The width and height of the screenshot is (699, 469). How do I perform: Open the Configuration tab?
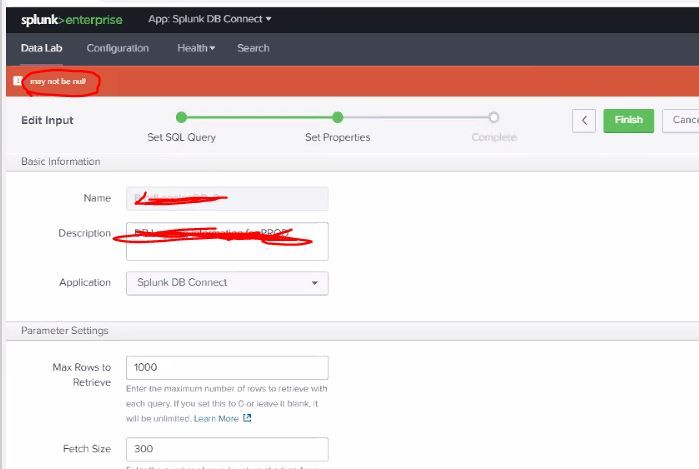(x=118, y=48)
